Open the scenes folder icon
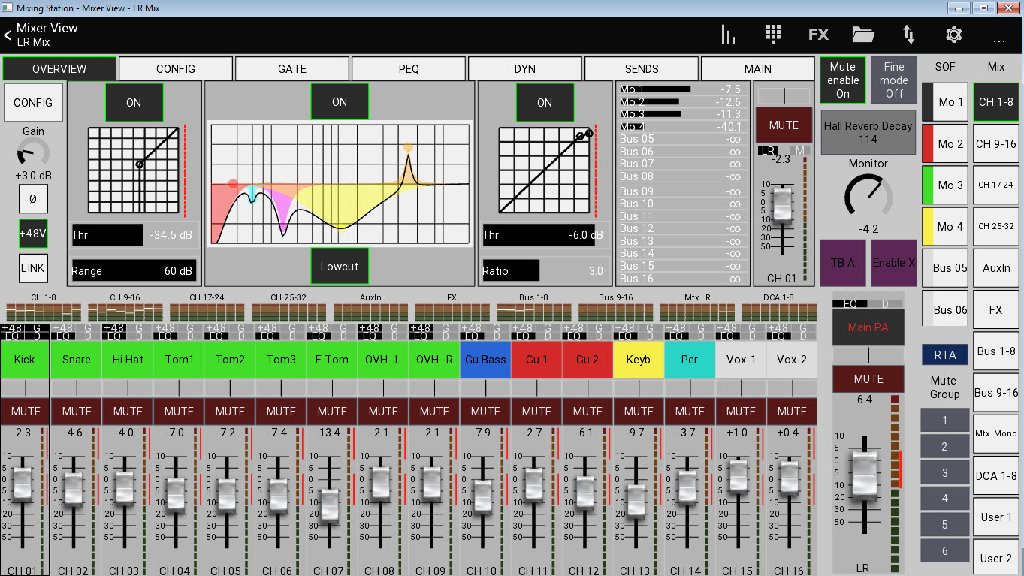Viewport: 1024px width, 576px height. click(863, 35)
